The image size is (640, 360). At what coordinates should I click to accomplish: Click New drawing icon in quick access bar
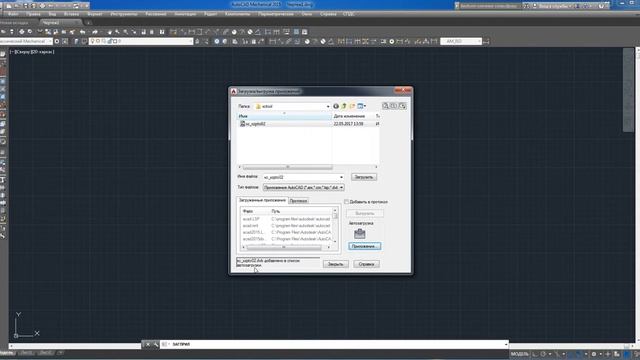[9, 6]
